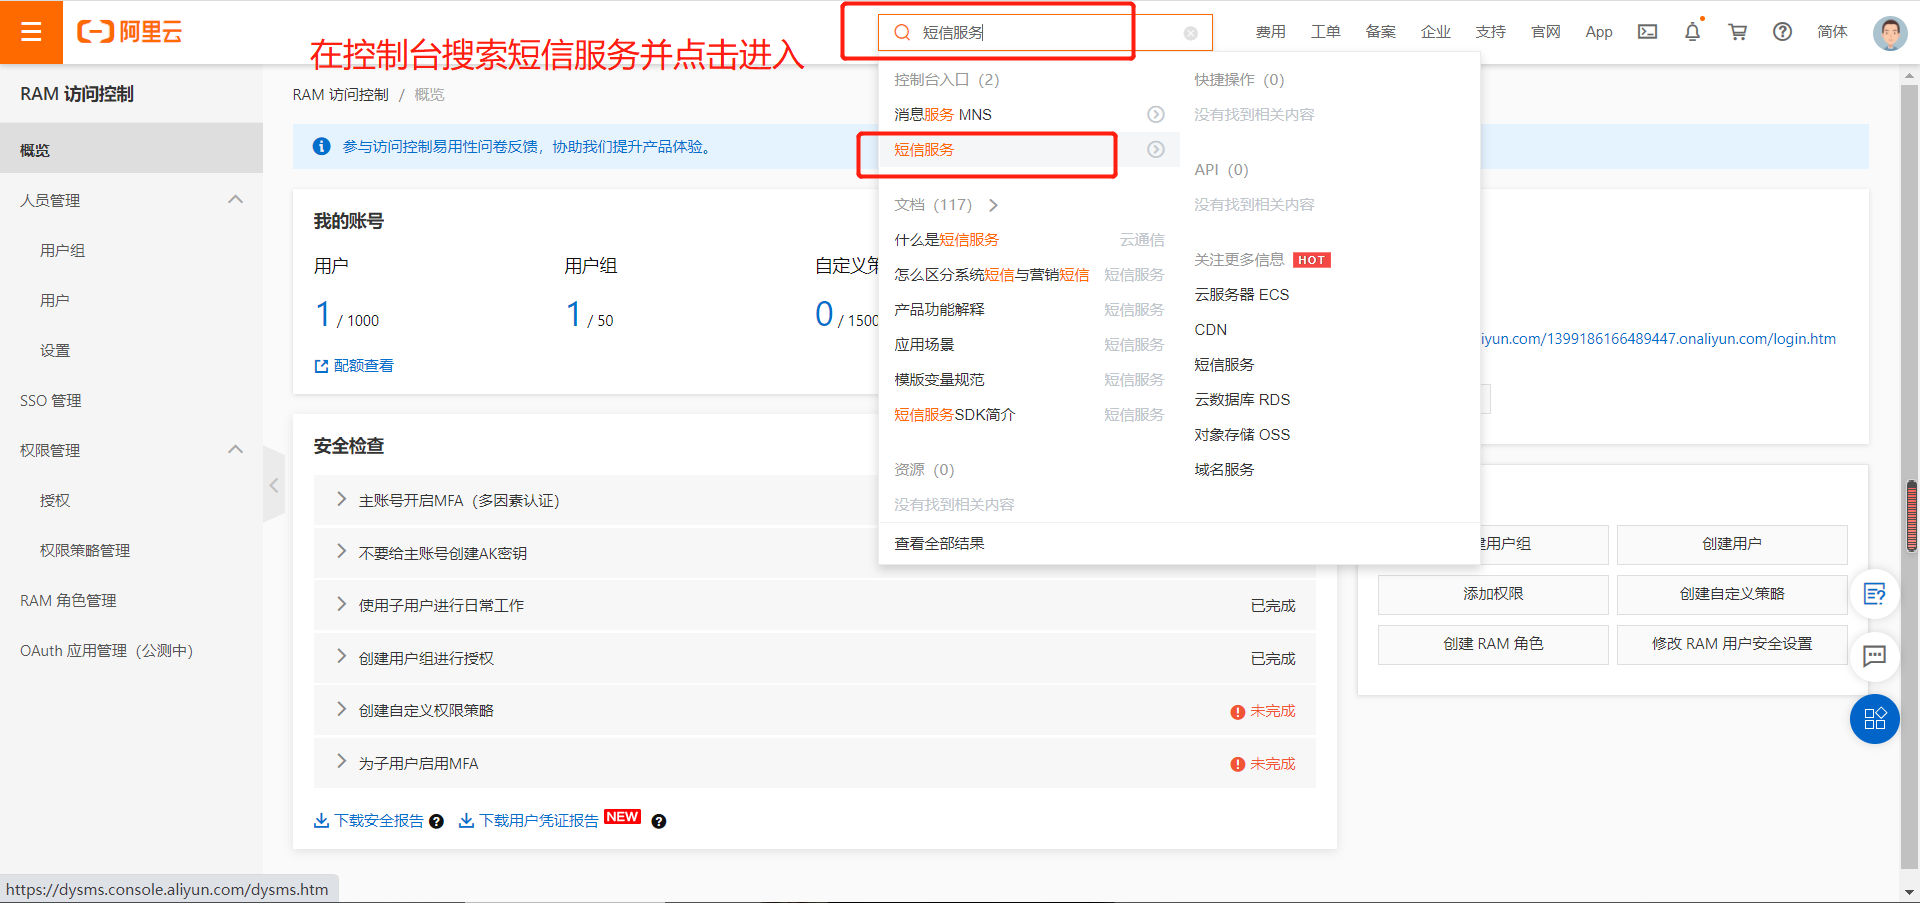Select 消息服务 MNS search result
This screenshot has width=1920, height=903.
click(943, 115)
